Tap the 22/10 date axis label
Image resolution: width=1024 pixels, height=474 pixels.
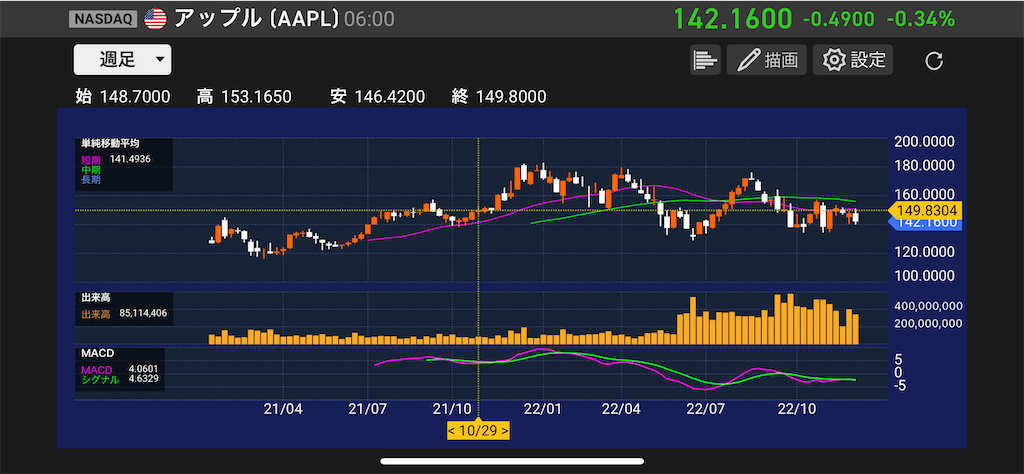pyautogui.click(x=797, y=410)
